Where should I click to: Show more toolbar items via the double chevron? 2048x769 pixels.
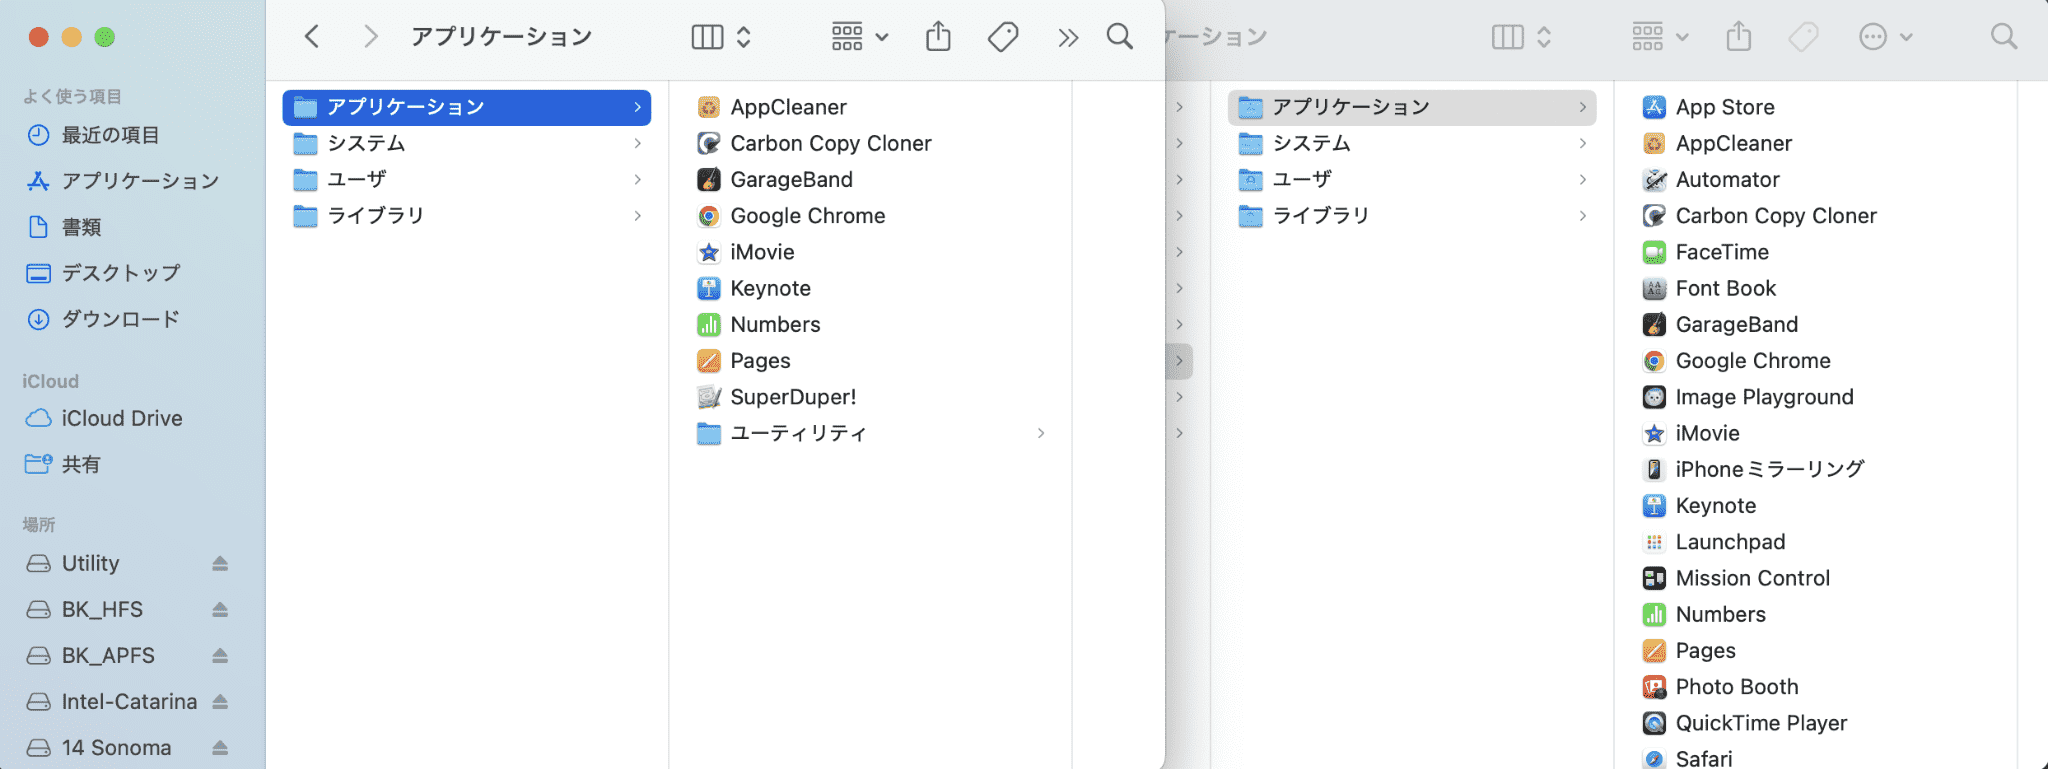[x=1068, y=38]
